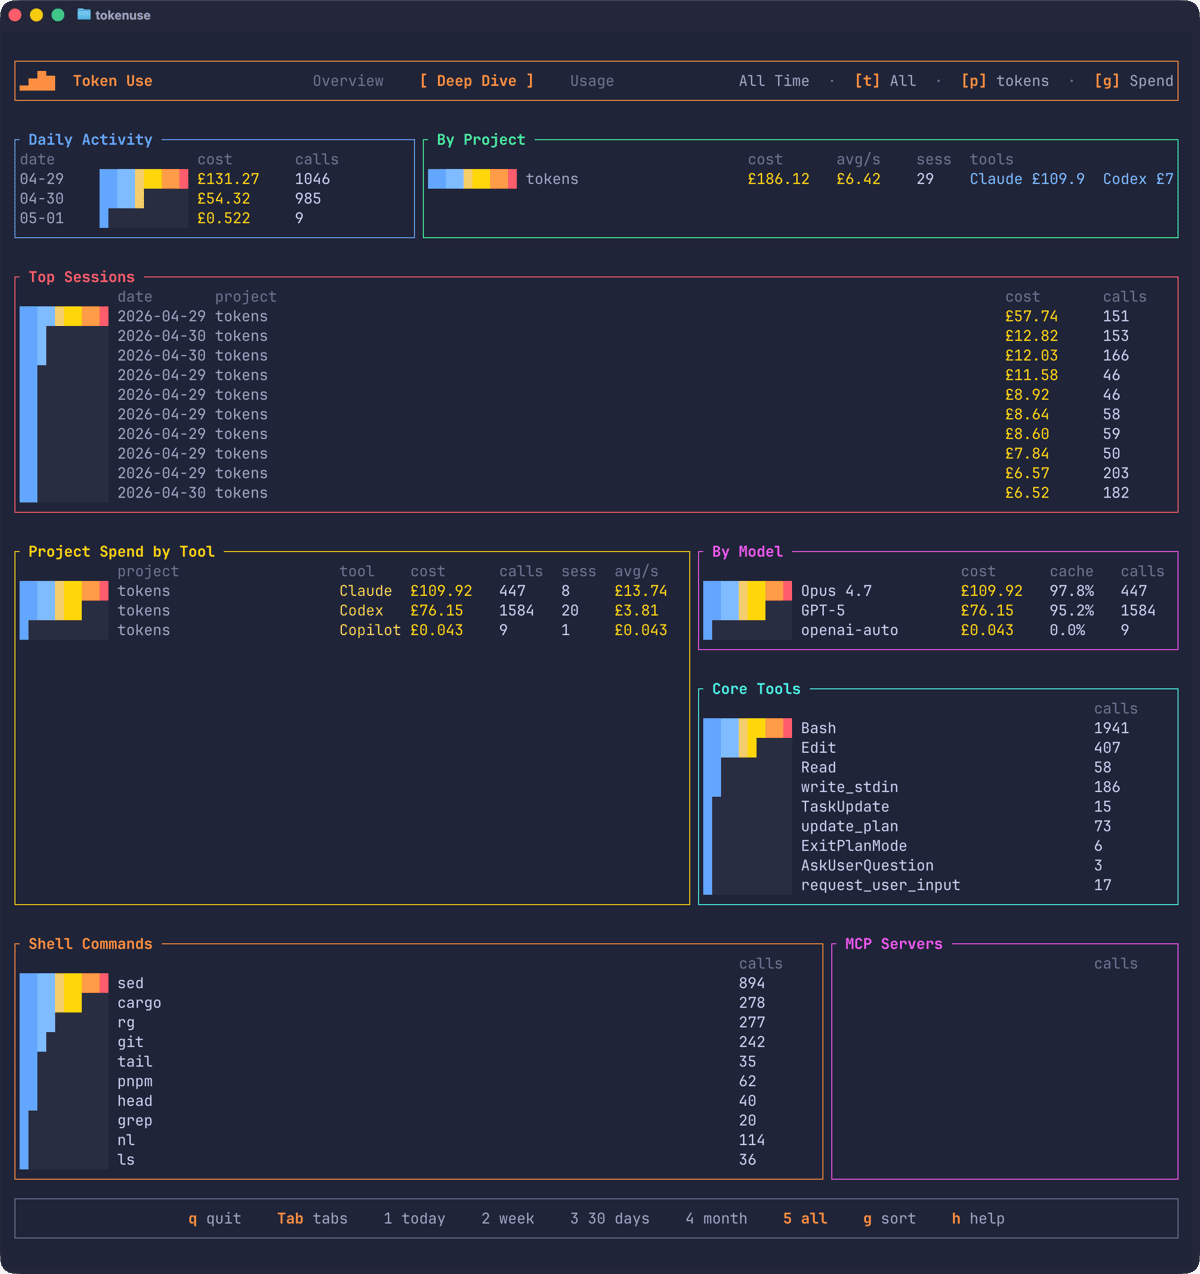Change sort via [g] Spend
The width and height of the screenshot is (1200, 1274).
[1134, 81]
